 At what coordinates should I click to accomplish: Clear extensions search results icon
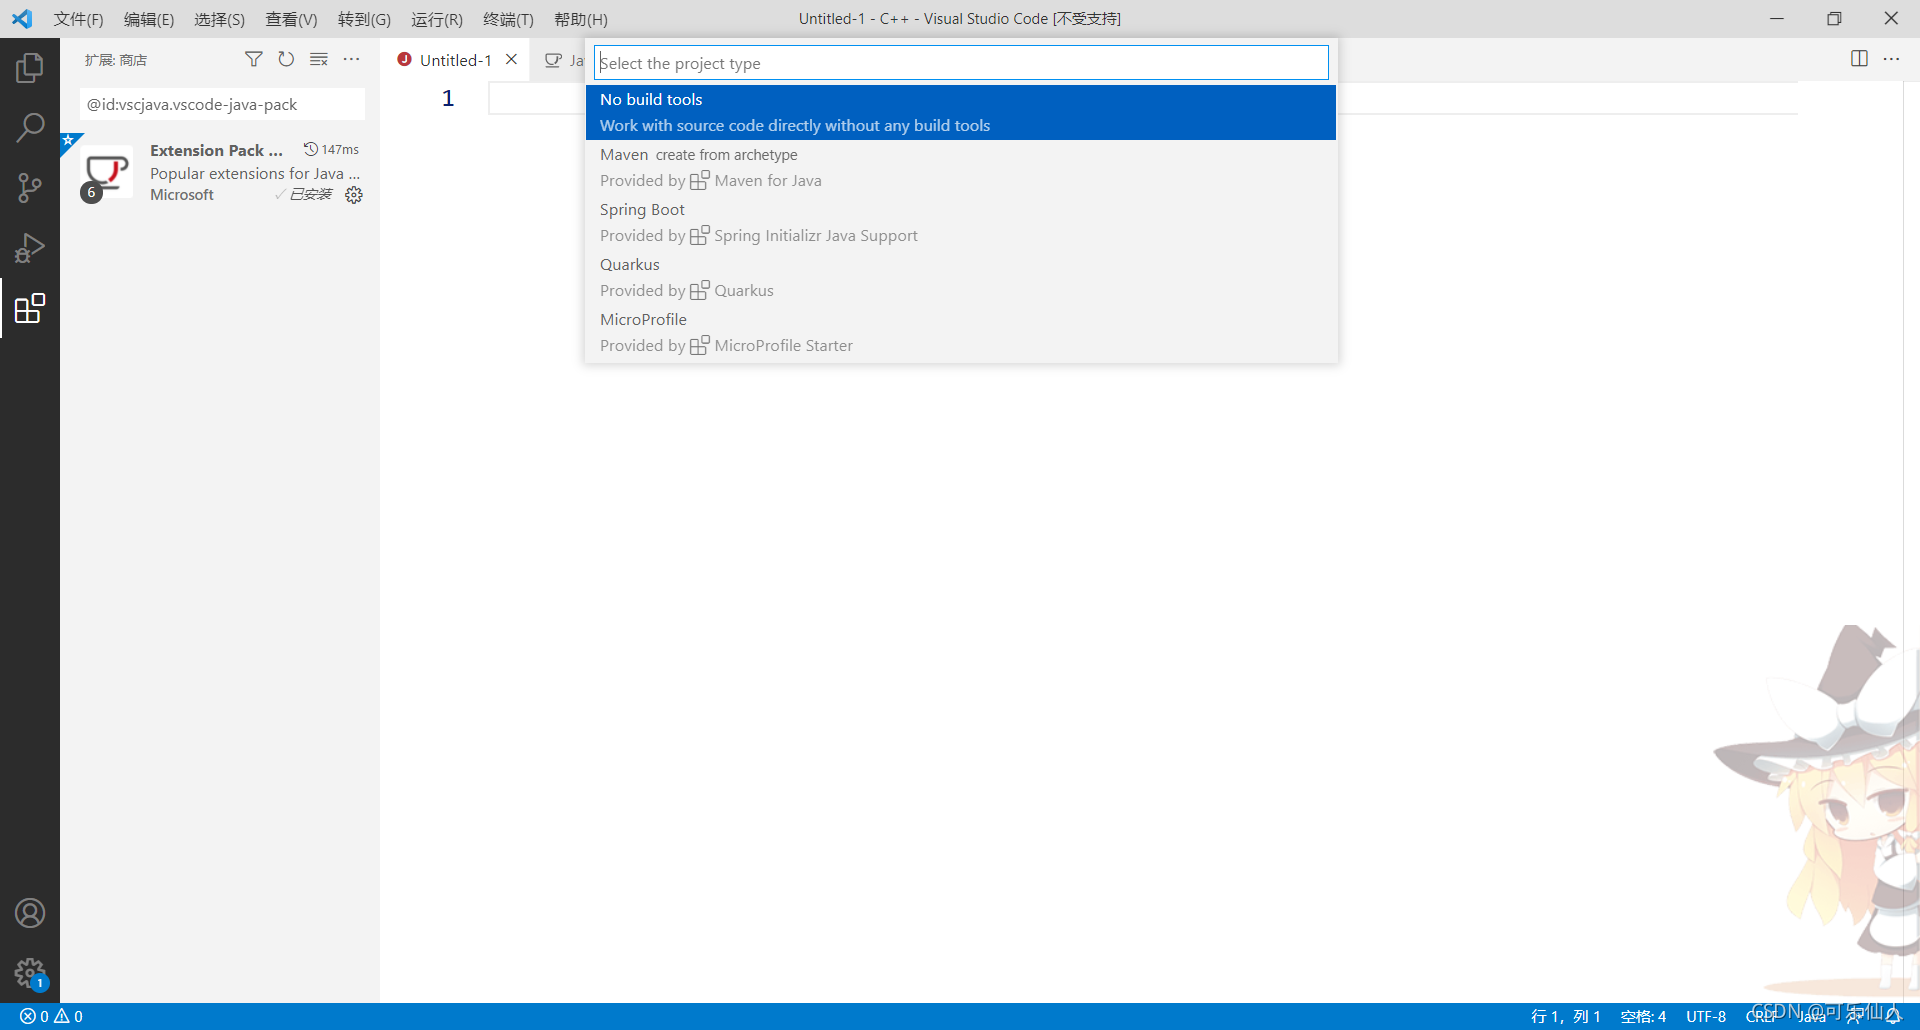coord(319,60)
